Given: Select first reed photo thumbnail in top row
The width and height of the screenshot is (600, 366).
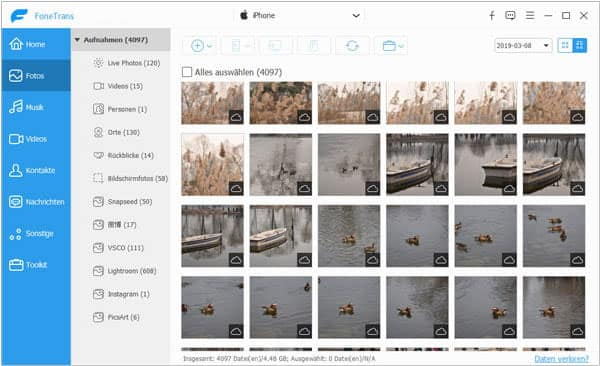Looking at the screenshot, I should [x=212, y=103].
